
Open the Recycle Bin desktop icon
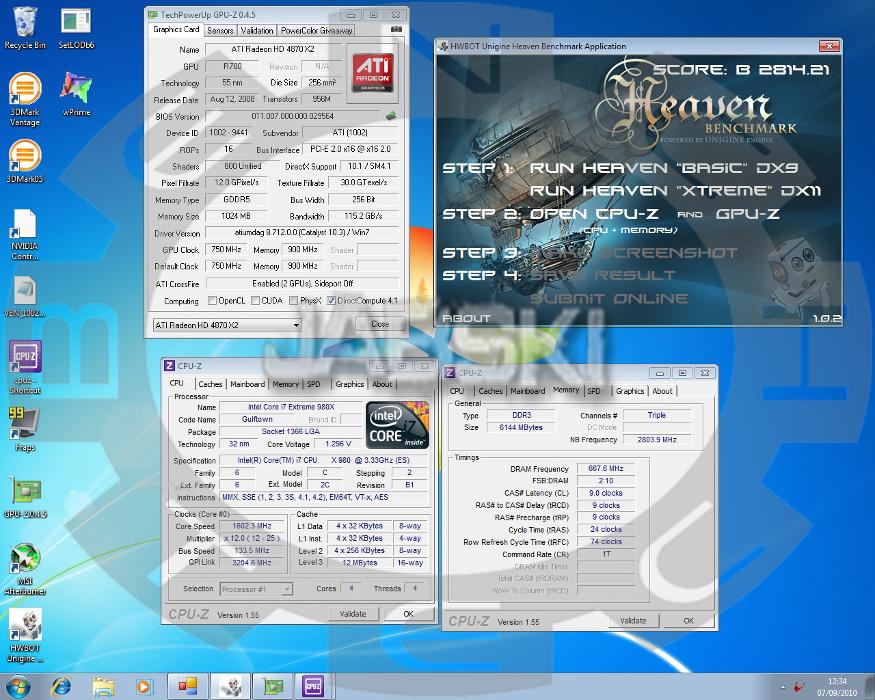point(25,28)
